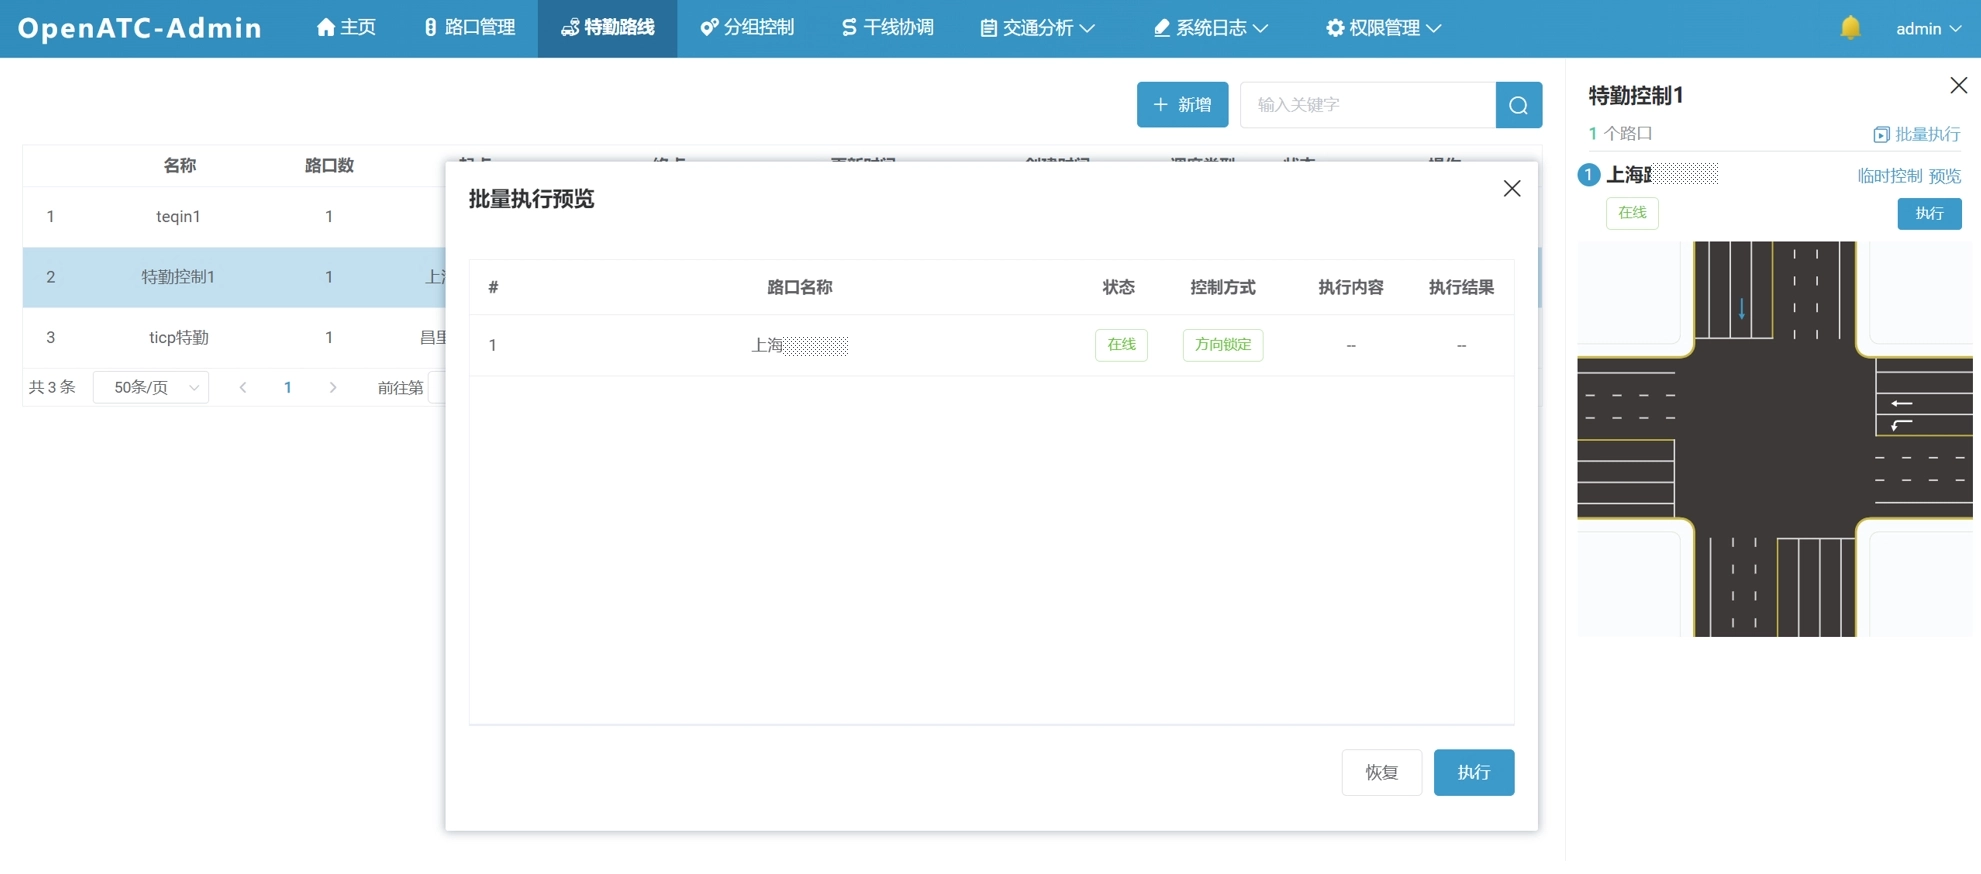Viewport: 1981px width, 874px height.
Task: Click the 新增 add button
Action: (x=1182, y=105)
